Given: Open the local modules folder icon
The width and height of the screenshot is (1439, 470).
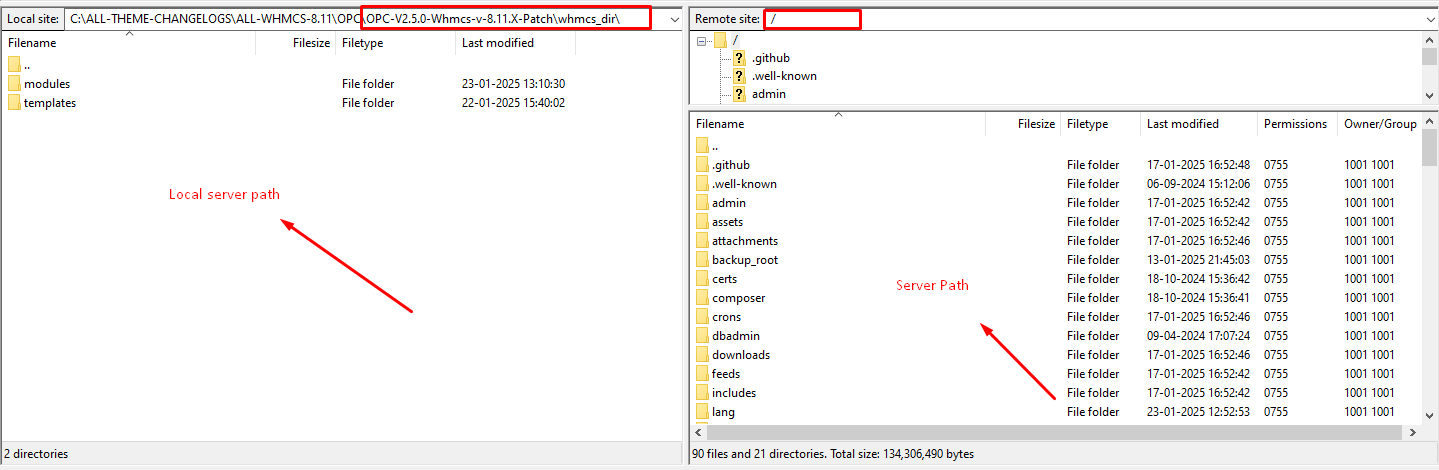Looking at the screenshot, I should point(14,84).
